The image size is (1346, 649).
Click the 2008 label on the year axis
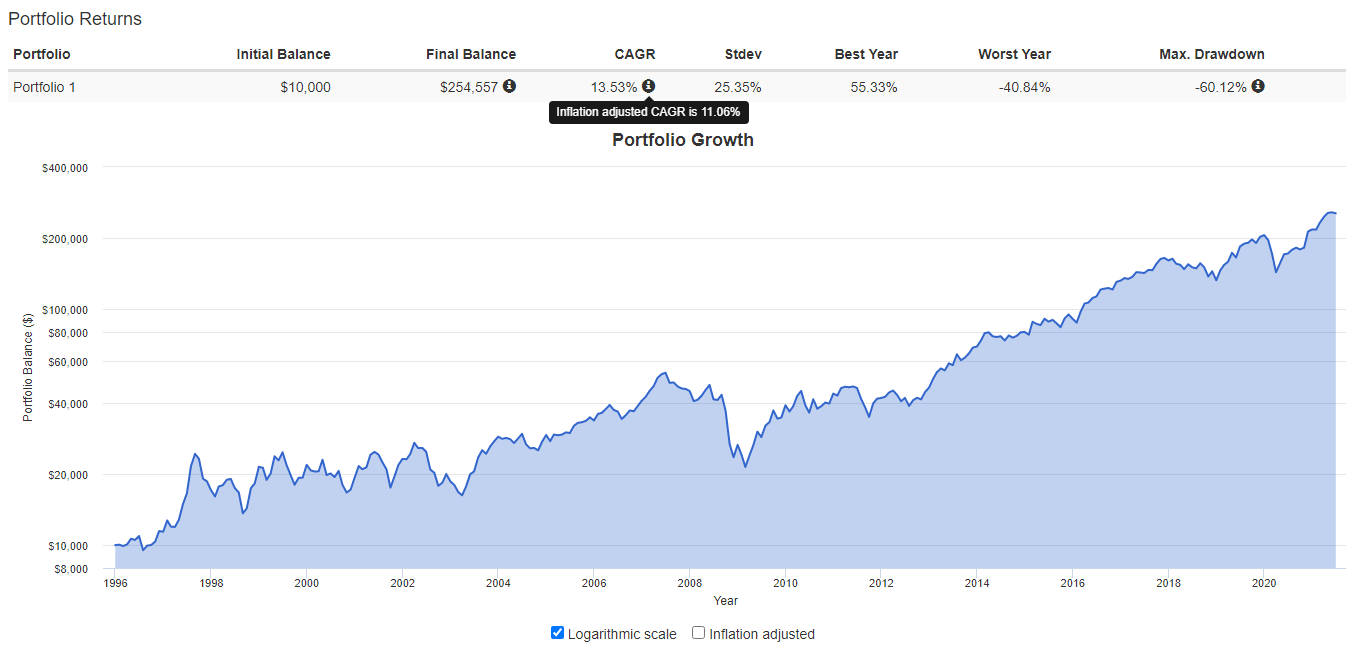click(689, 583)
